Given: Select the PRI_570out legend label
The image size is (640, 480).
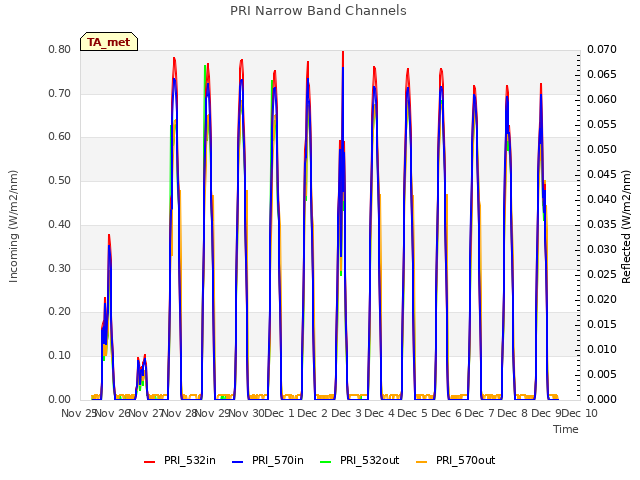Looking at the screenshot, I should tap(466, 460).
